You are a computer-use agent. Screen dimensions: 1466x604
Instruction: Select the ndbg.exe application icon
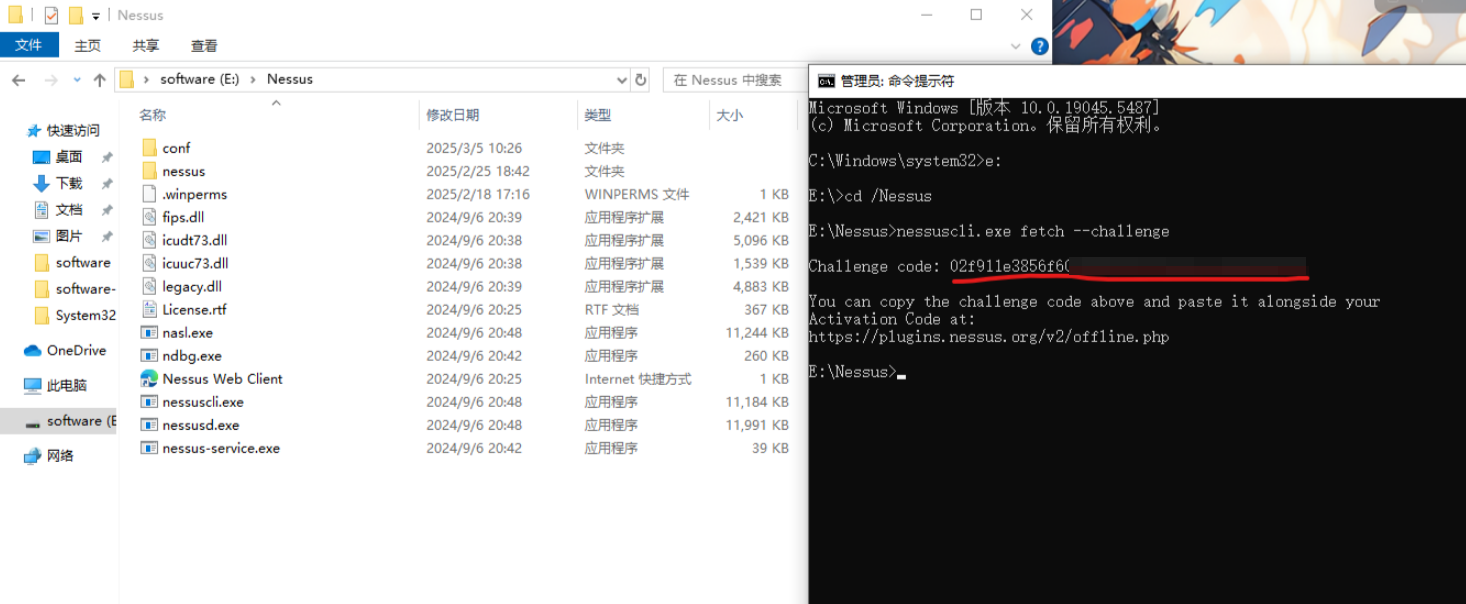(149, 355)
